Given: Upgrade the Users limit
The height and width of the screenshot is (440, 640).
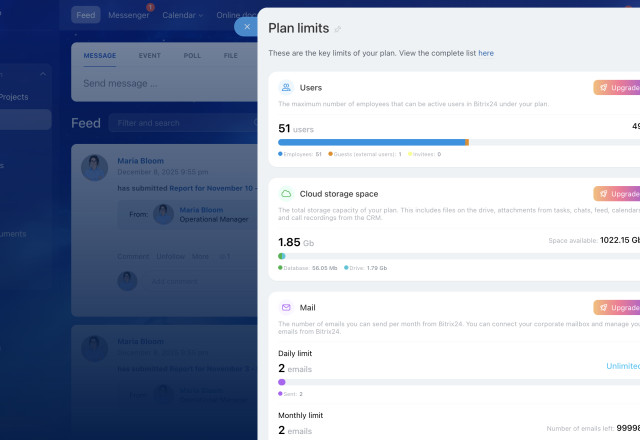Looking at the screenshot, I should [x=617, y=88].
